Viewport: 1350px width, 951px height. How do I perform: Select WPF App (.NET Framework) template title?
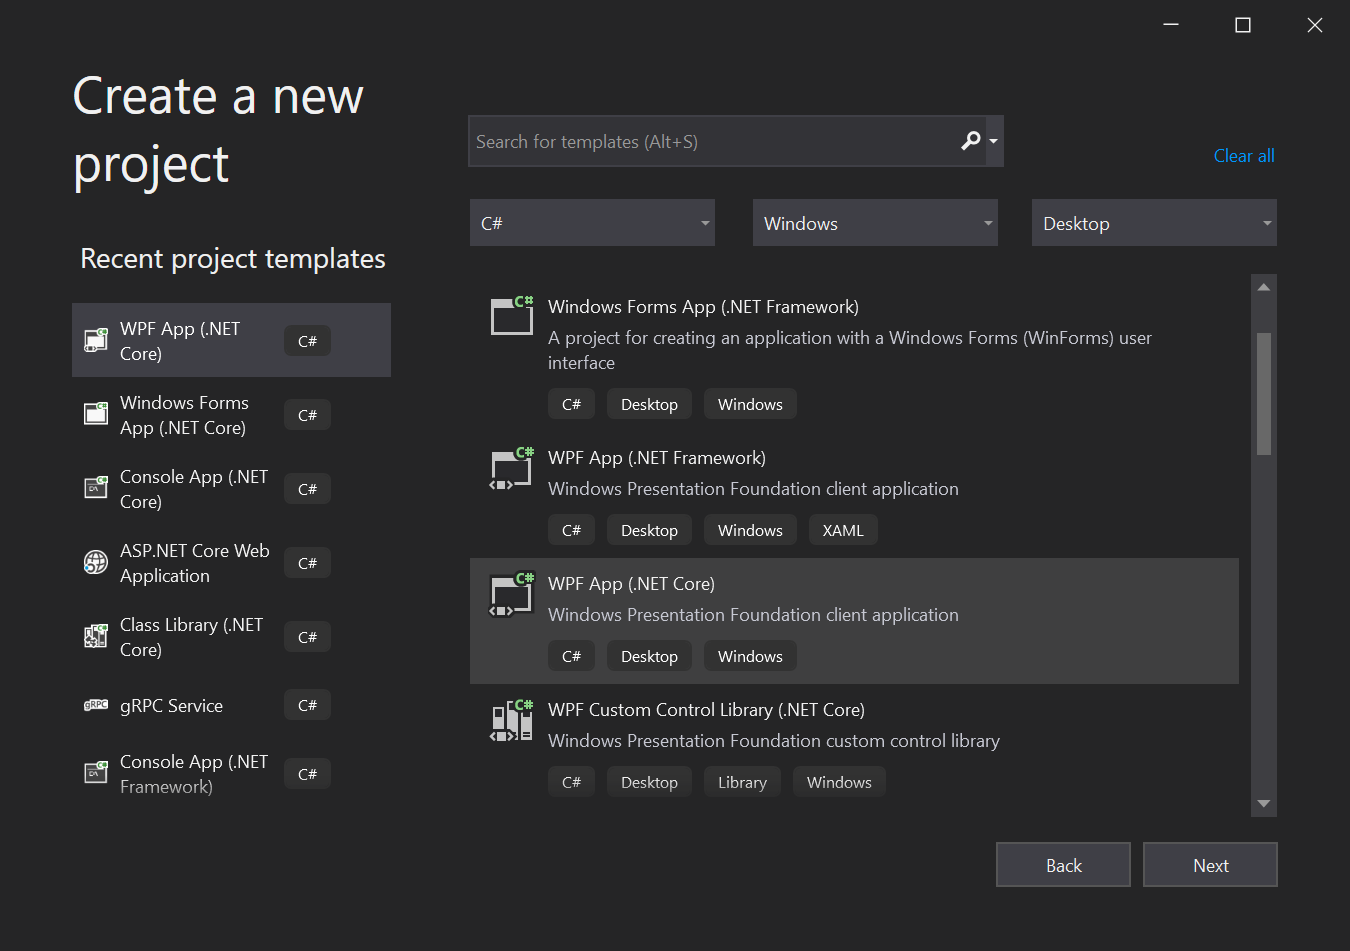coord(657,458)
